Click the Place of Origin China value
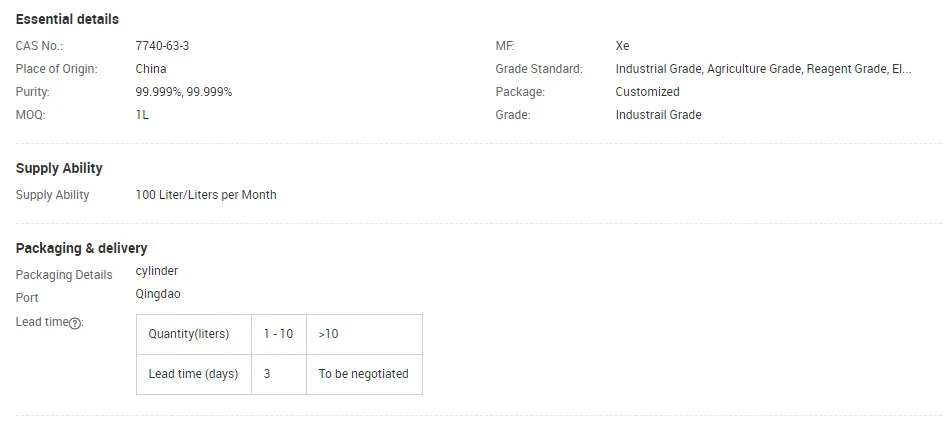This screenshot has height=426, width=945. [x=151, y=69]
